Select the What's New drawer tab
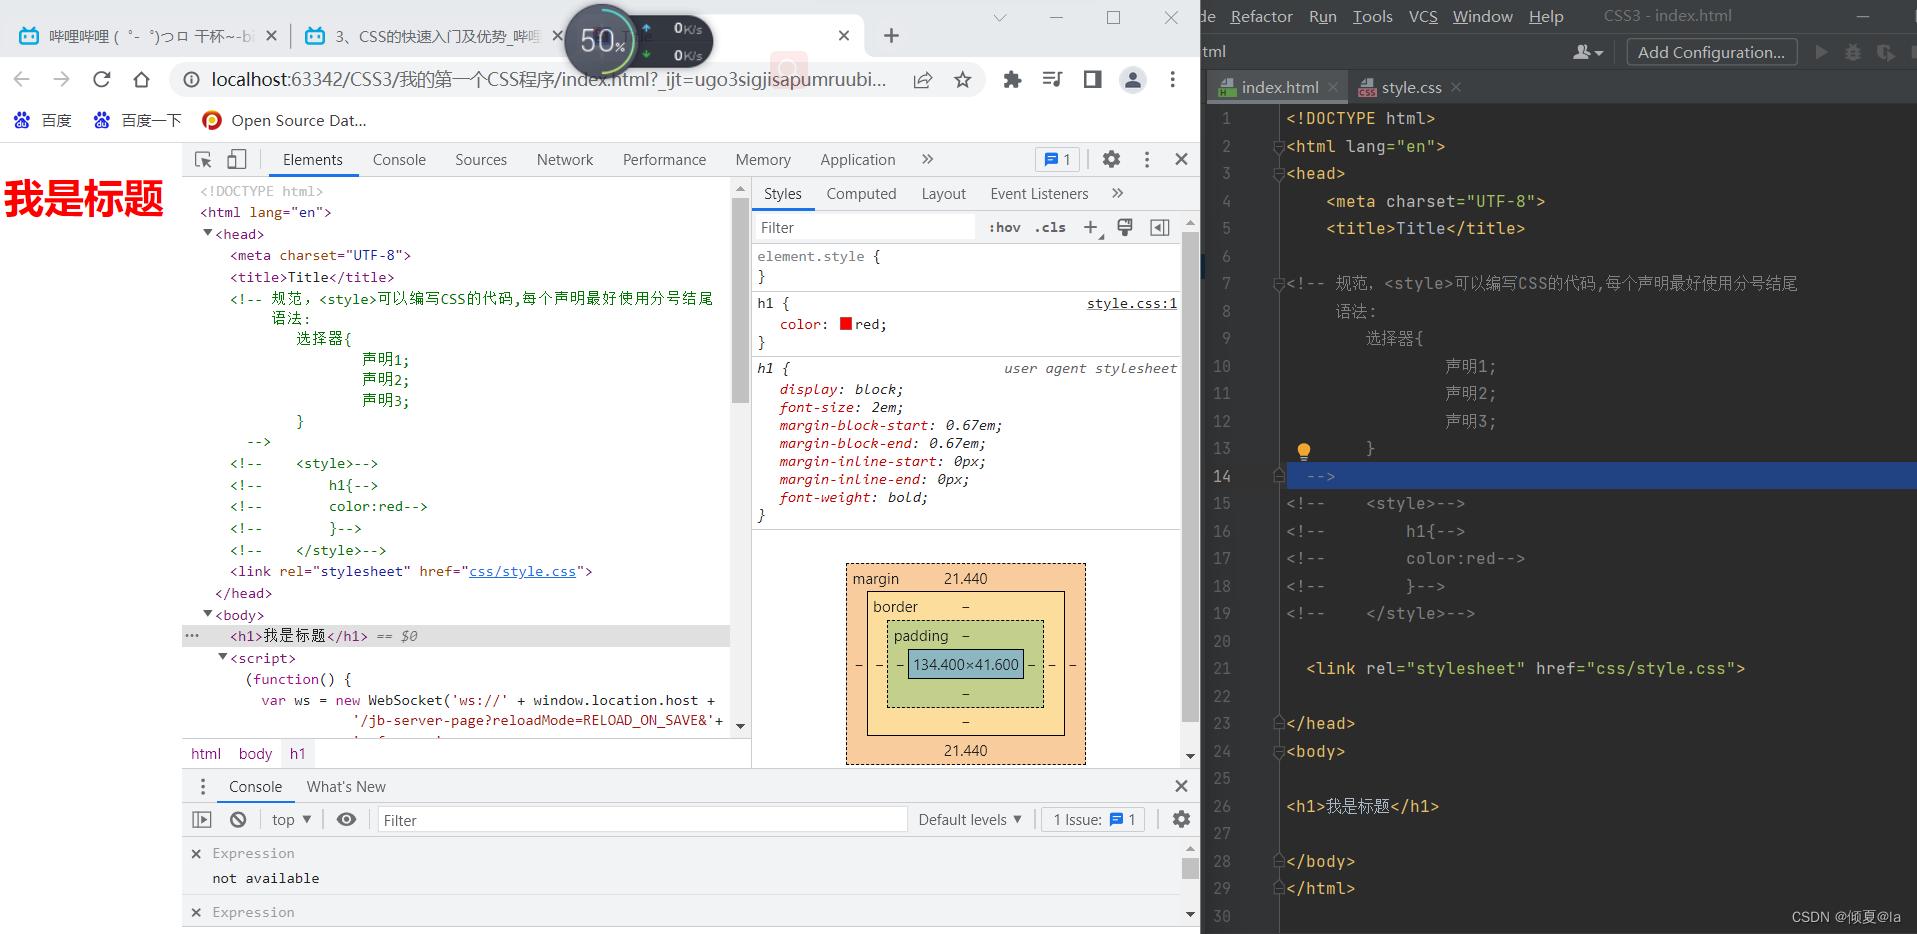Image resolution: width=1917 pixels, height=934 pixels. [x=346, y=787]
